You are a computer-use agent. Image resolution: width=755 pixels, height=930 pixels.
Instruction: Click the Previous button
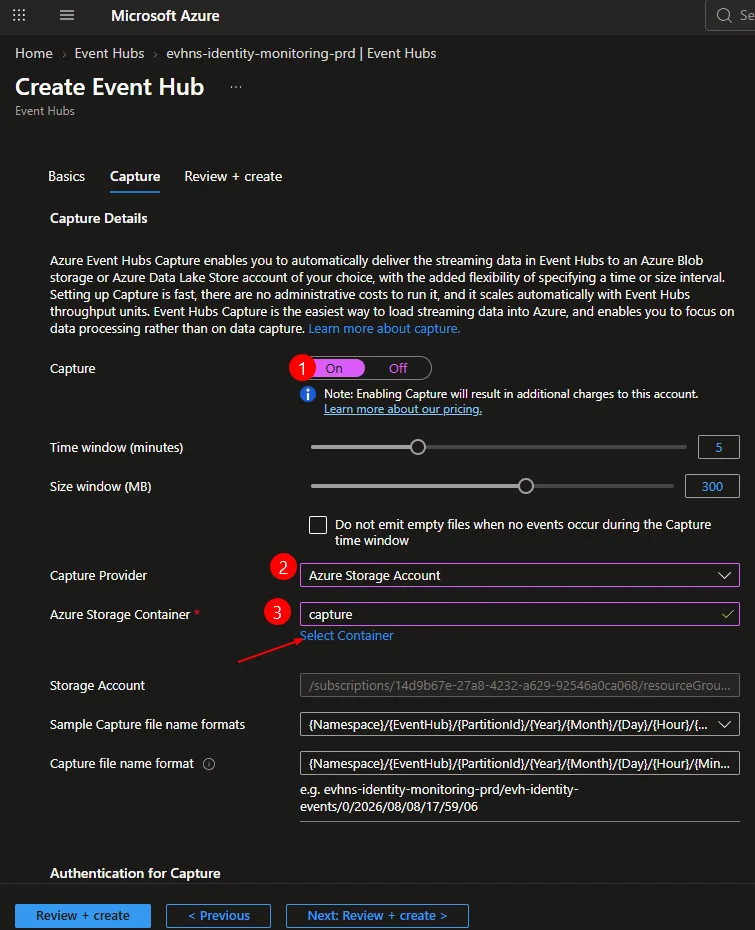pyautogui.click(x=218, y=916)
